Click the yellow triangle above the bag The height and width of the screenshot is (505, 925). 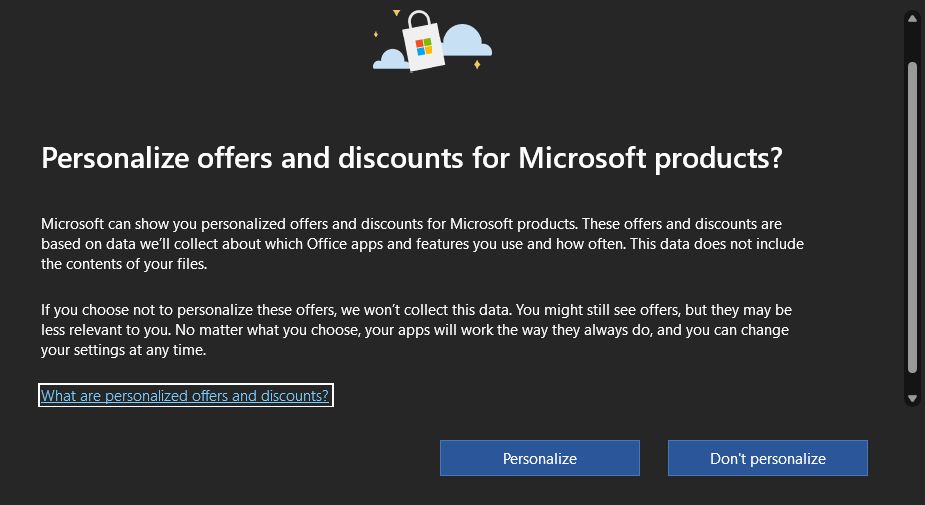[396, 12]
